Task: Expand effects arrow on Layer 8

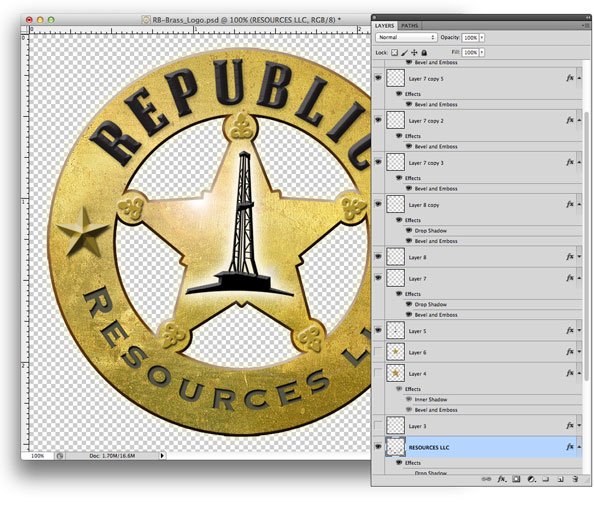Action: tap(579, 257)
